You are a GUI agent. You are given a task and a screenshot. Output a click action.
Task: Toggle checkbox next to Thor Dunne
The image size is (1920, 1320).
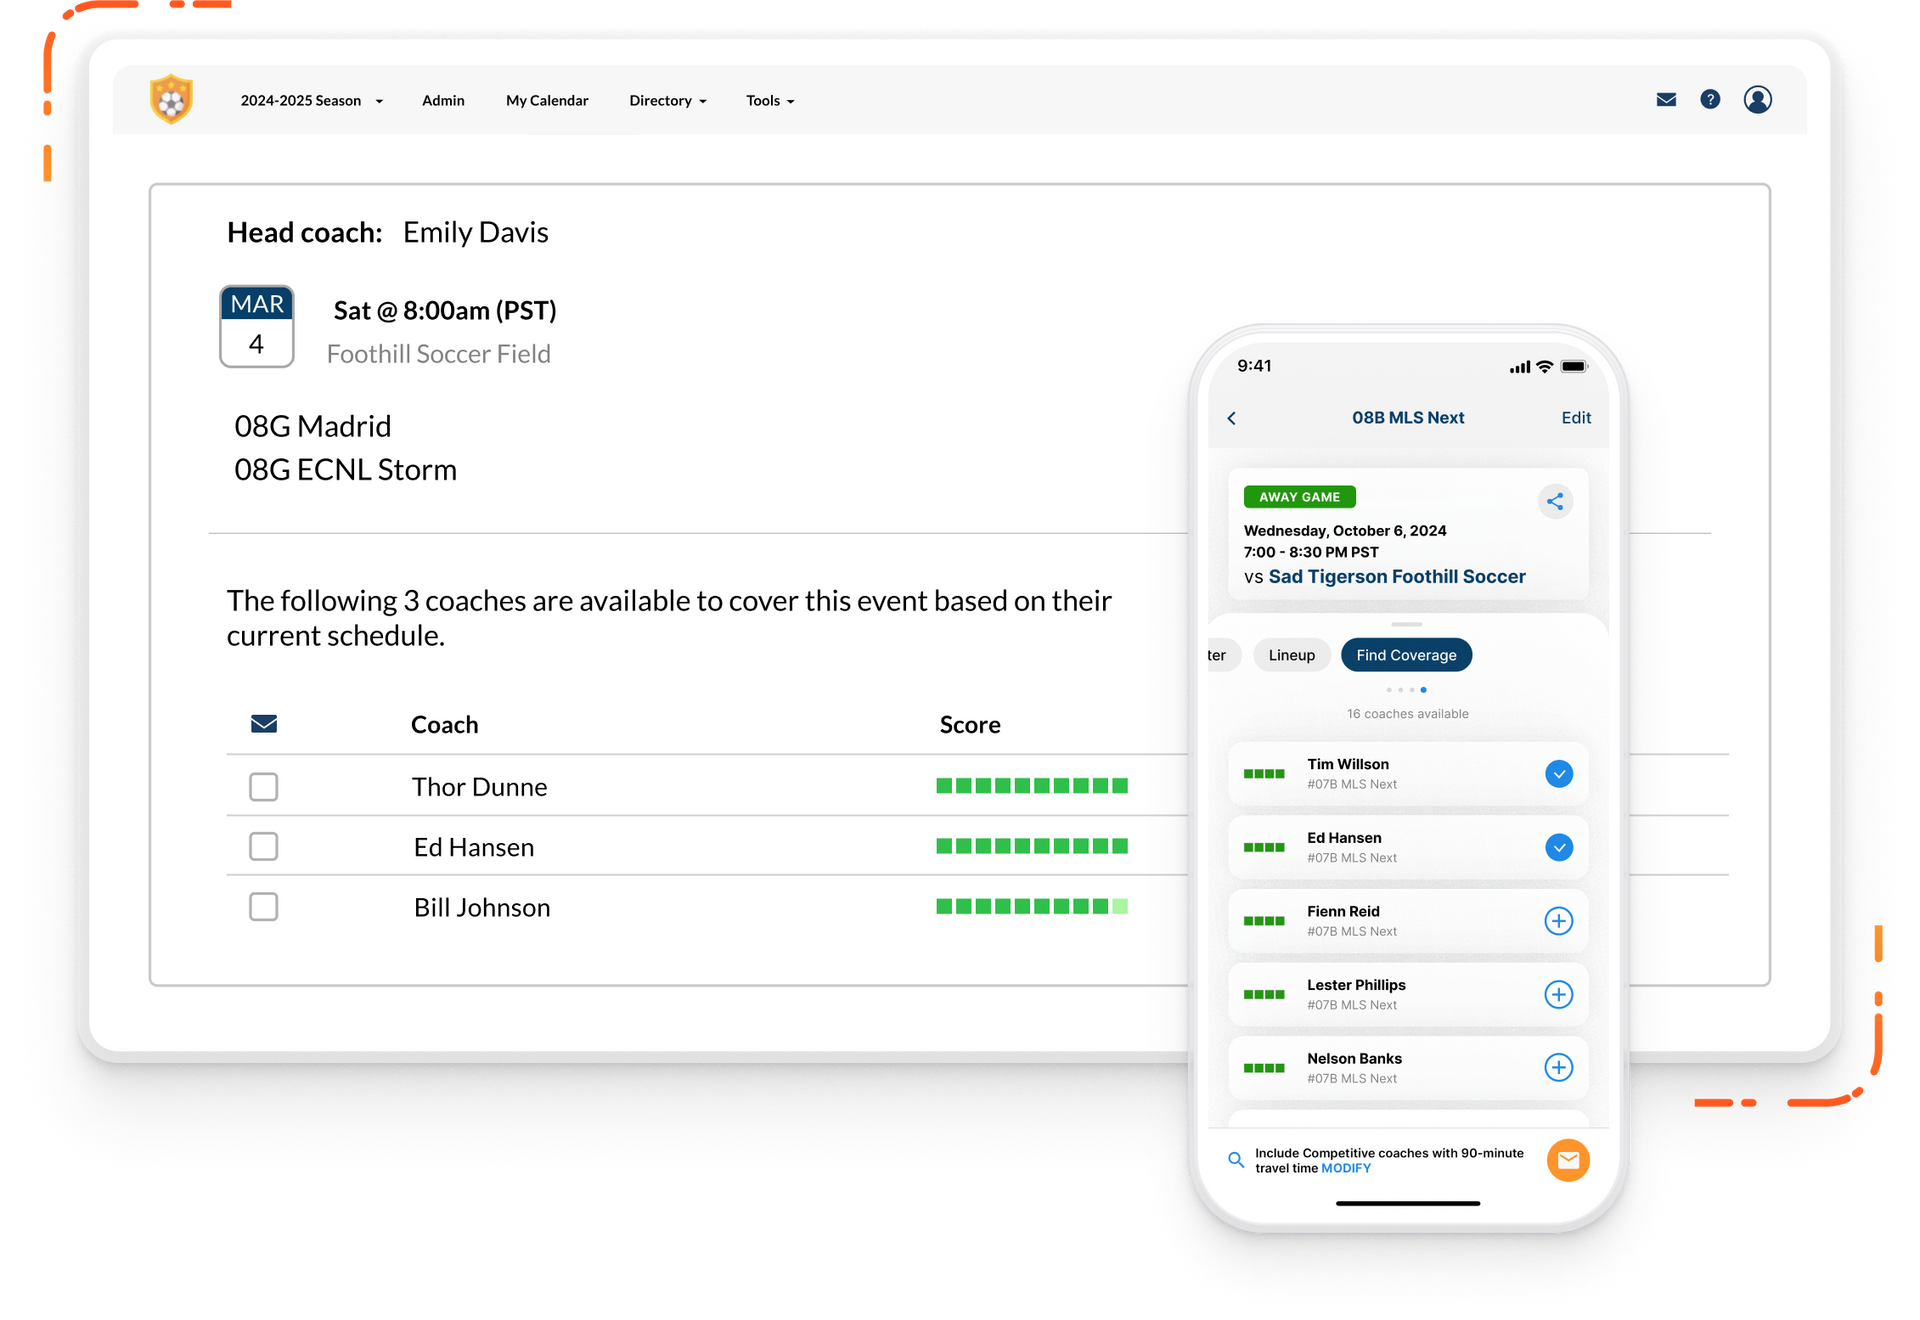click(x=264, y=785)
